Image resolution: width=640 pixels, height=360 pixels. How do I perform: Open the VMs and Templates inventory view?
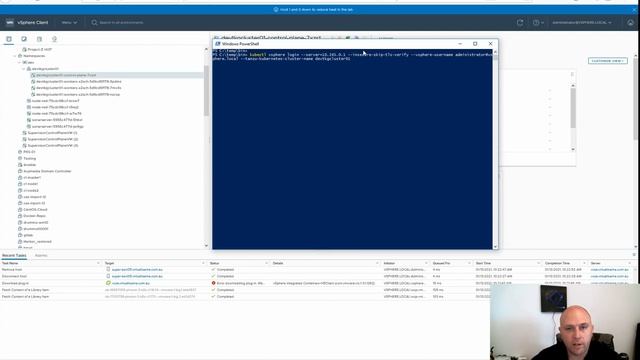click(x=24, y=39)
